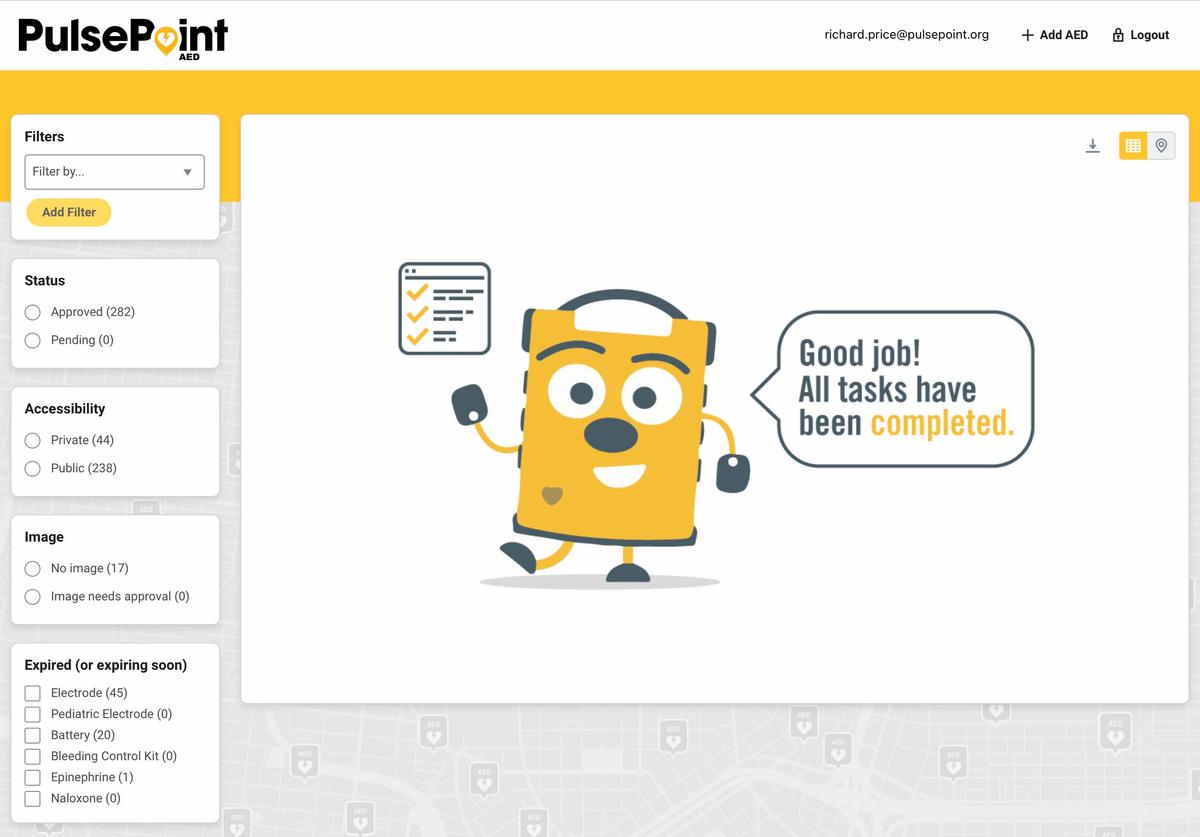This screenshot has height=837, width=1200.
Task: Select the Pending (0) status radio
Action: (32, 340)
